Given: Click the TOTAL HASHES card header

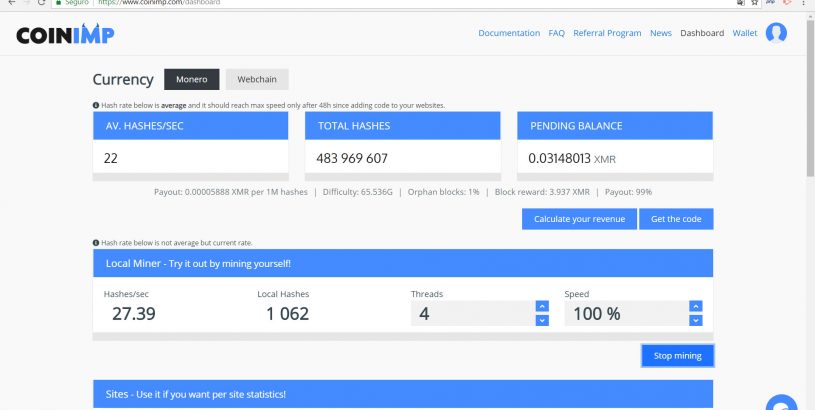Looking at the screenshot, I should point(402,126).
